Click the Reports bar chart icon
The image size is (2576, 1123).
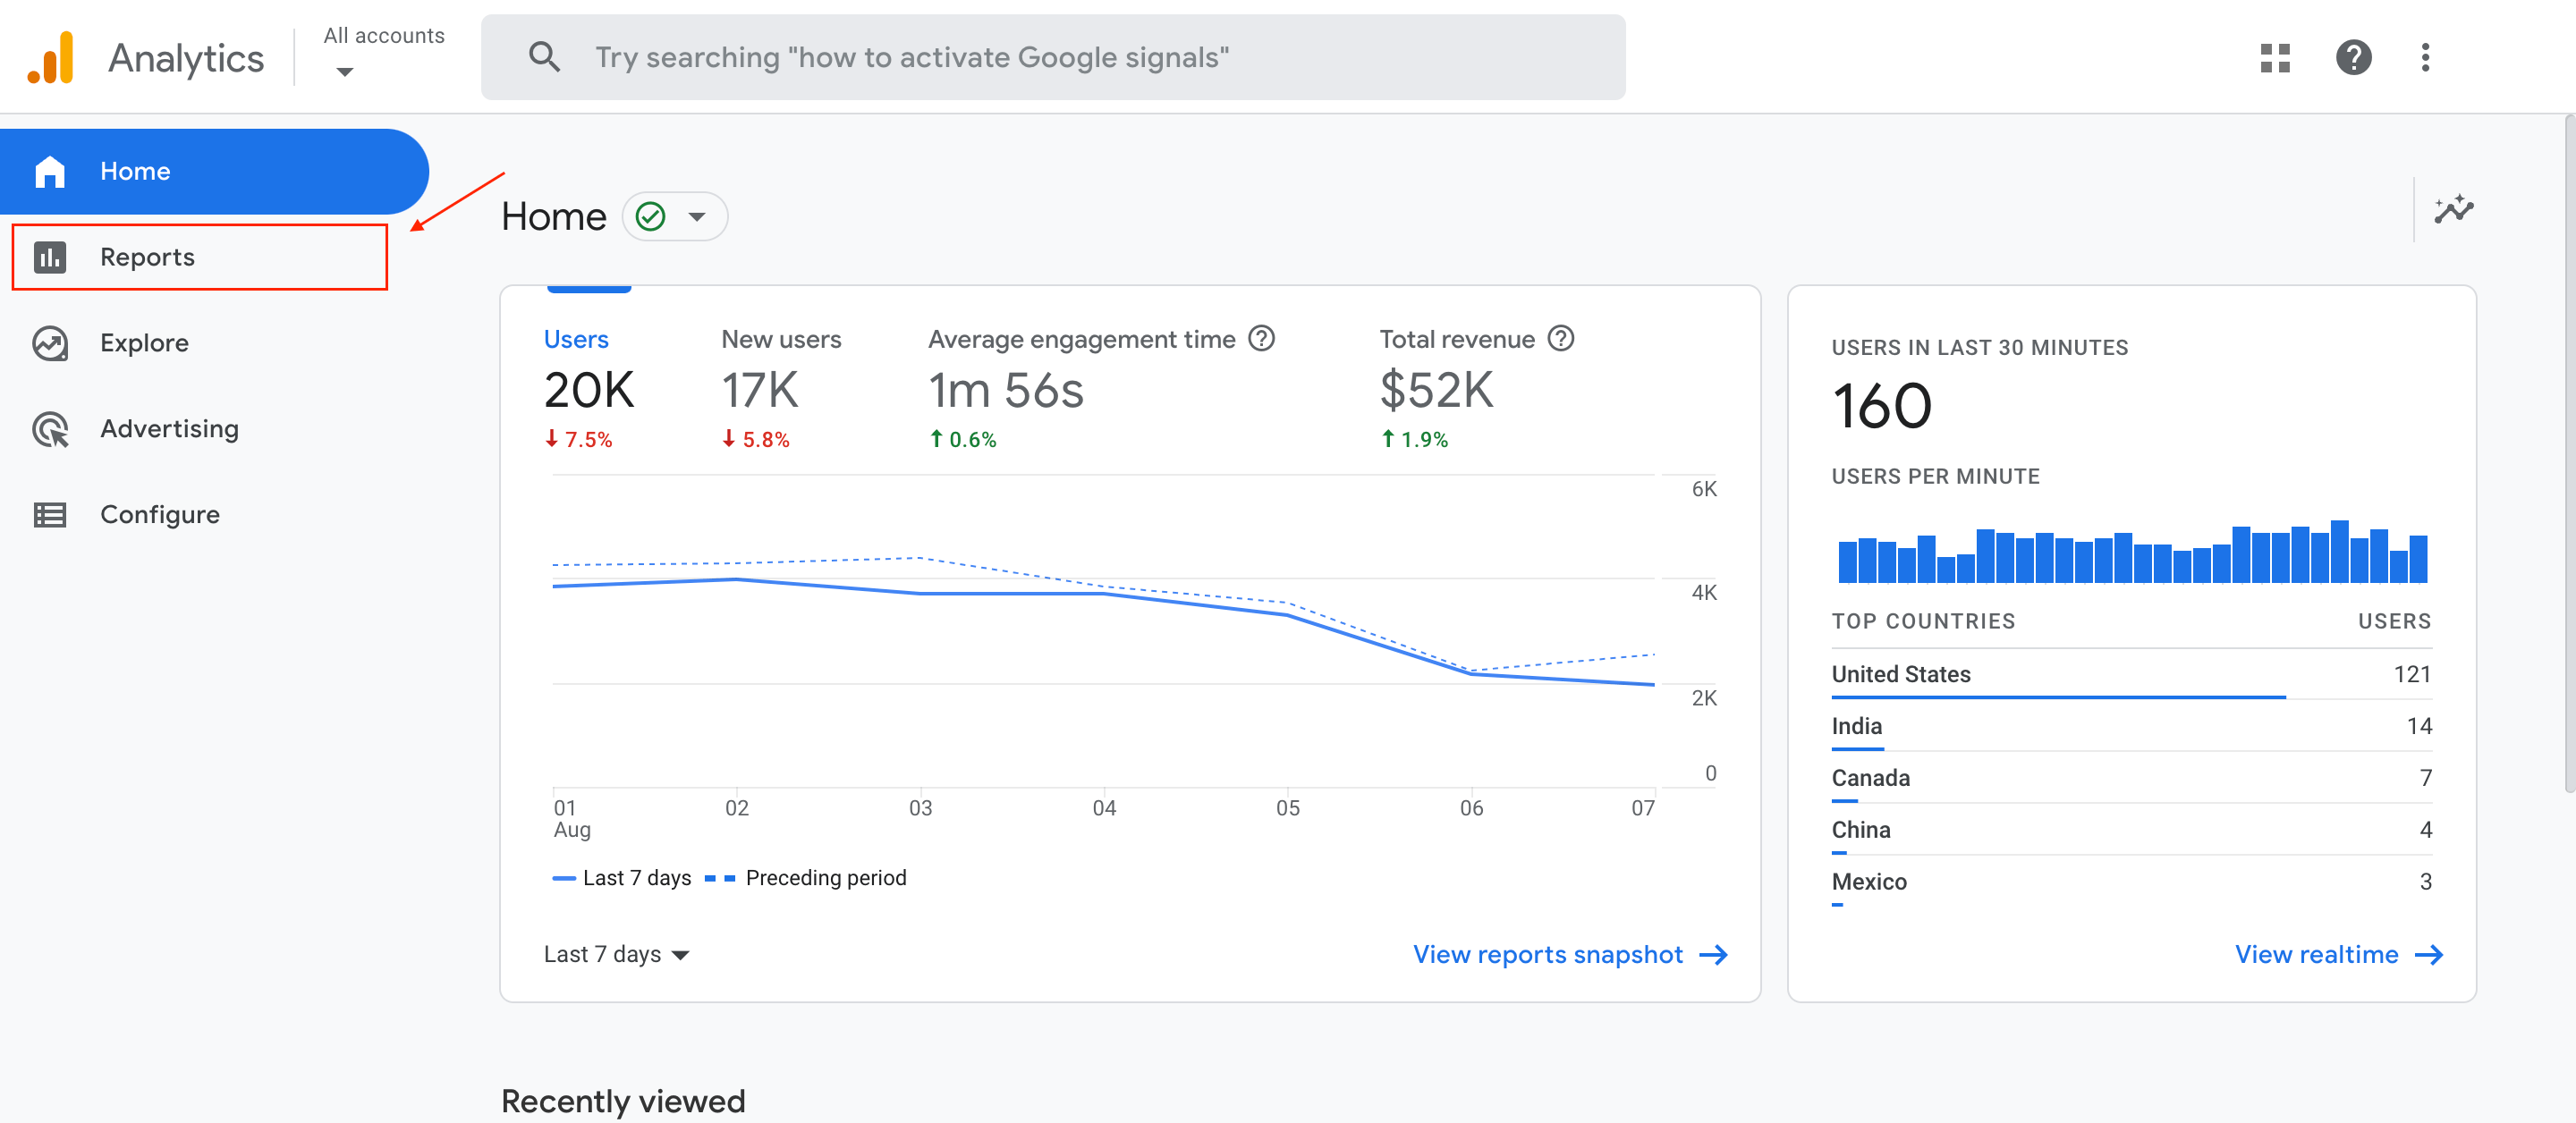click(x=50, y=257)
